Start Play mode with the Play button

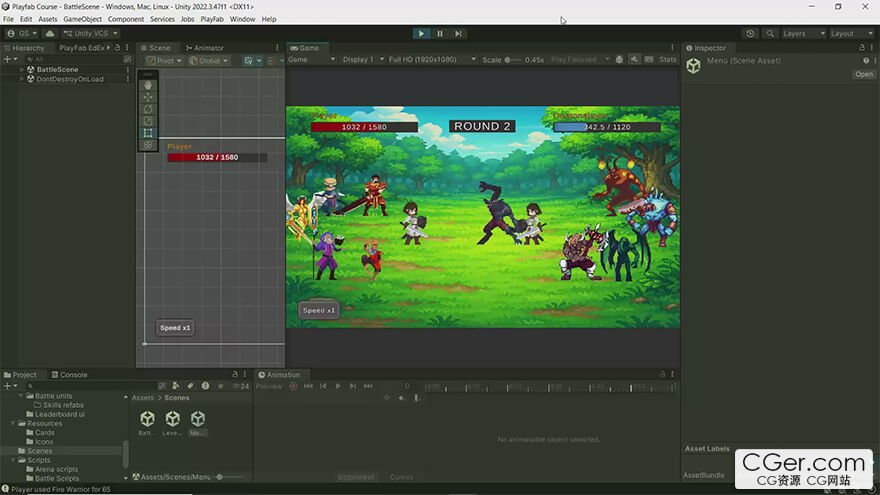[x=421, y=34]
